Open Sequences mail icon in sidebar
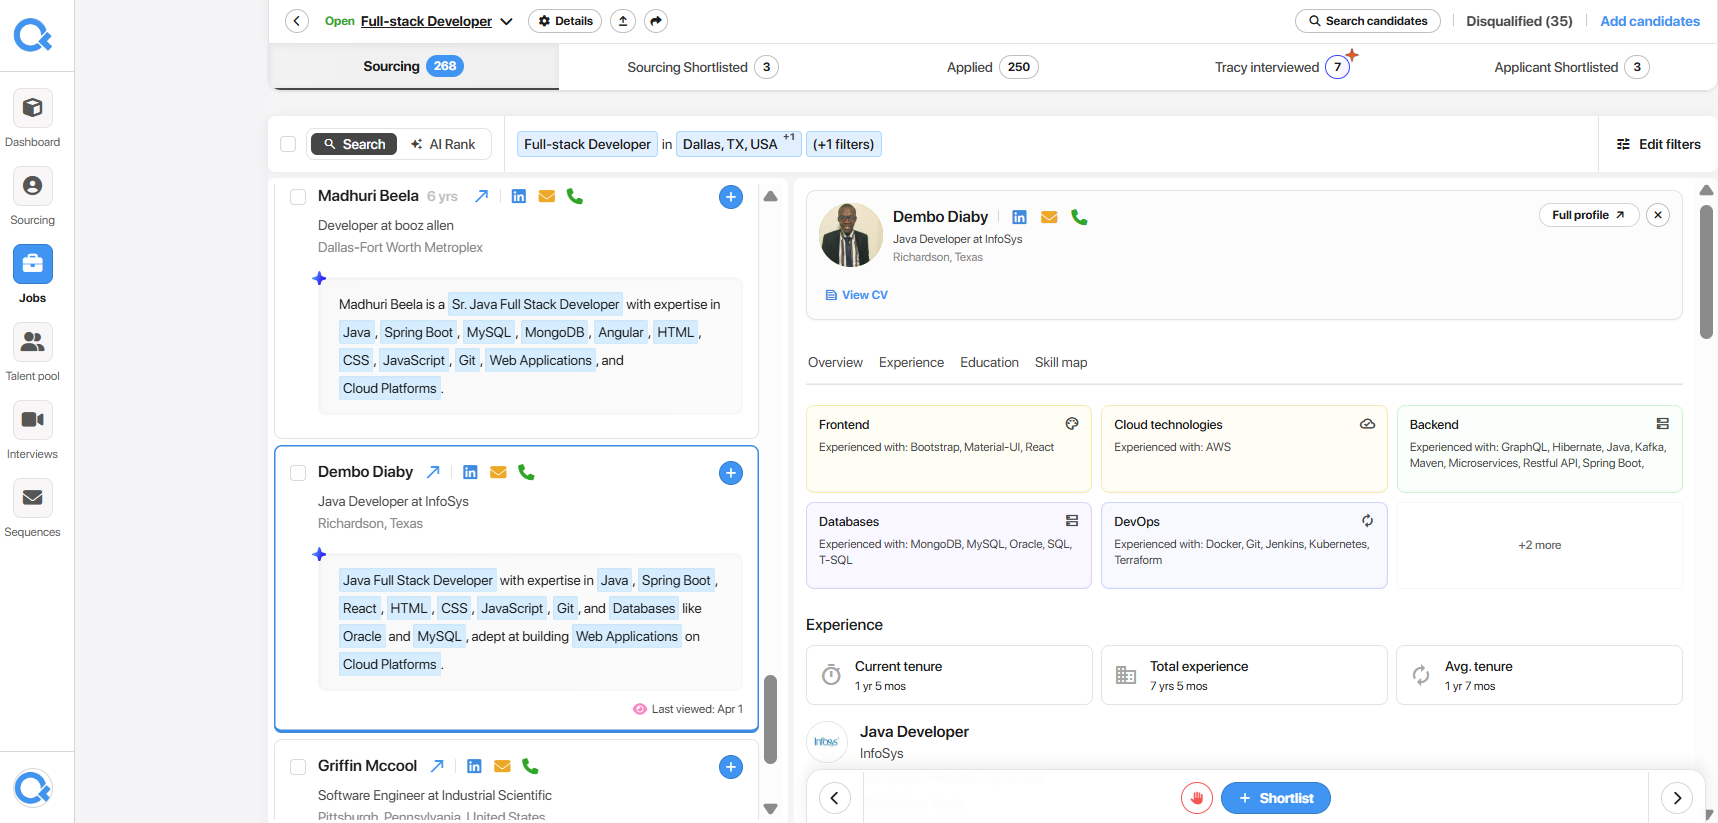 coord(32,498)
